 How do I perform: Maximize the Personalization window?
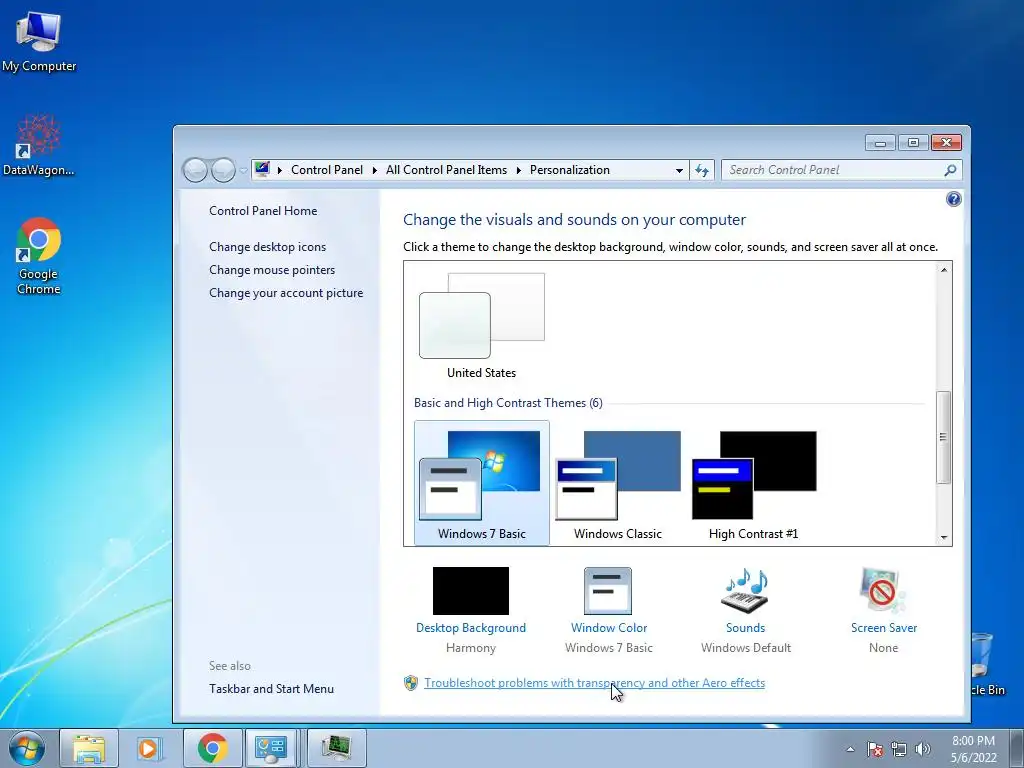point(913,142)
